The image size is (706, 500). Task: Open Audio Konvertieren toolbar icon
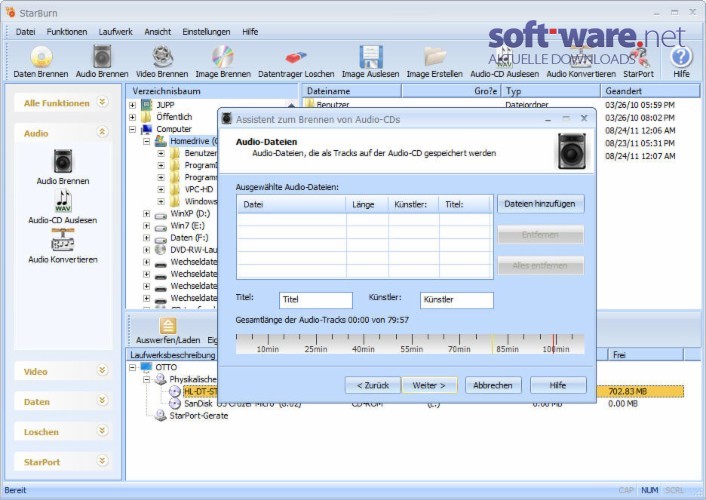click(x=581, y=57)
